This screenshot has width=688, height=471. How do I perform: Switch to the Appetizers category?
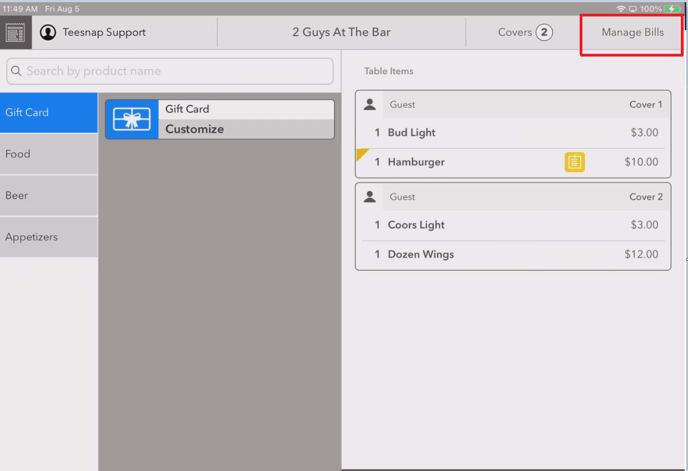[49, 237]
